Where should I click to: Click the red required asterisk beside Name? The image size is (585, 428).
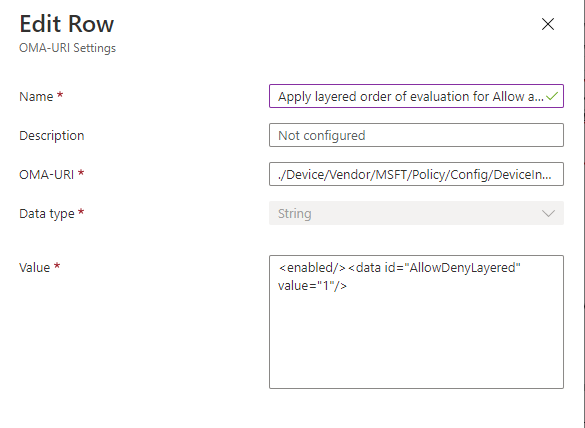60,95
